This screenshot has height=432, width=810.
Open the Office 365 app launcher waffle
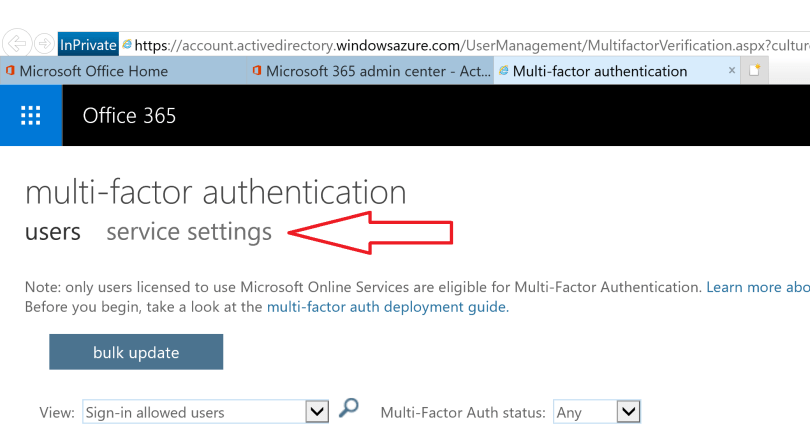pyautogui.click(x=31, y=116)
